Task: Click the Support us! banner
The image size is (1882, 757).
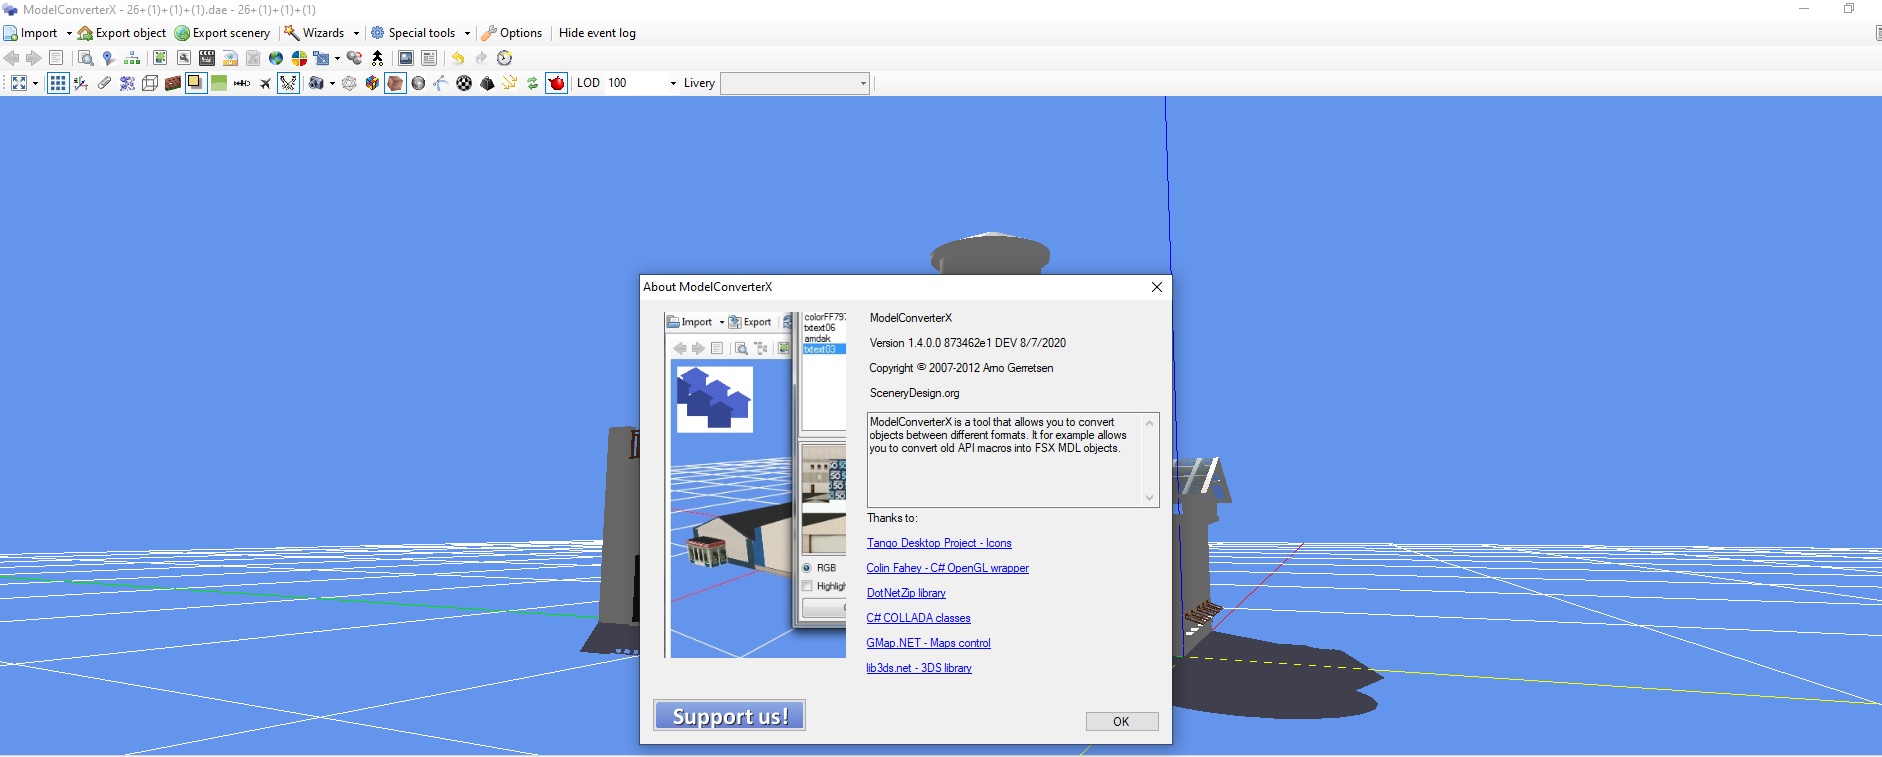Action: click(x=730, y=716)
